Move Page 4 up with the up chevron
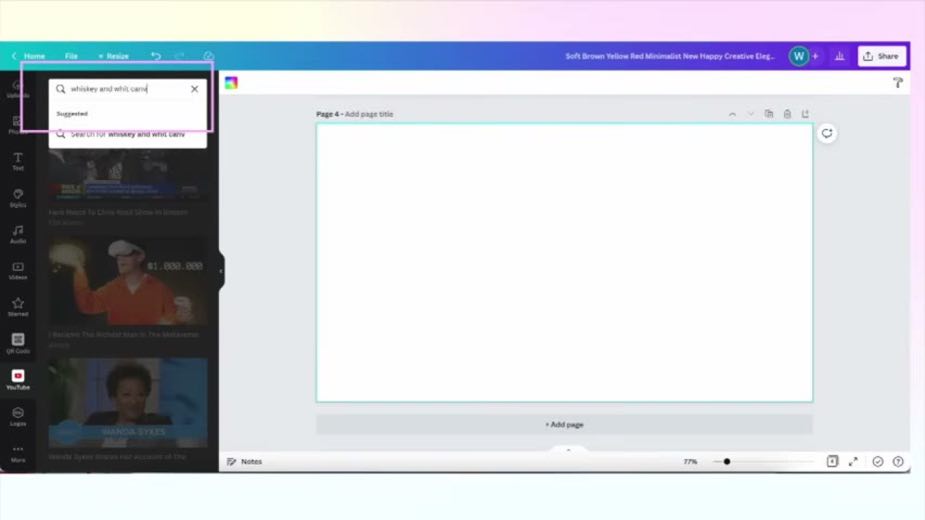Image resolution: width=925 pixels, height=520 pixels. point(732,114)
